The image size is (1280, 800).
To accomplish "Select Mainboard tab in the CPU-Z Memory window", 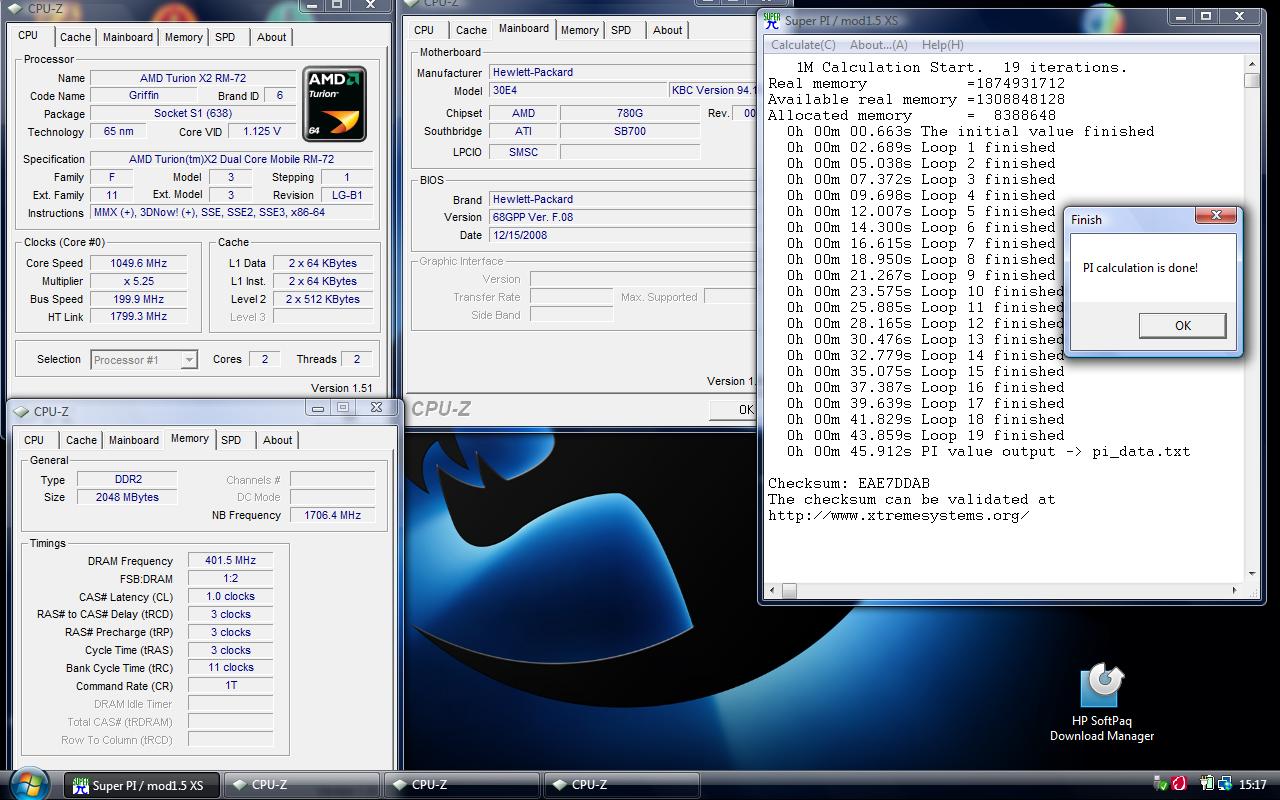I will [x=134, y=440].
